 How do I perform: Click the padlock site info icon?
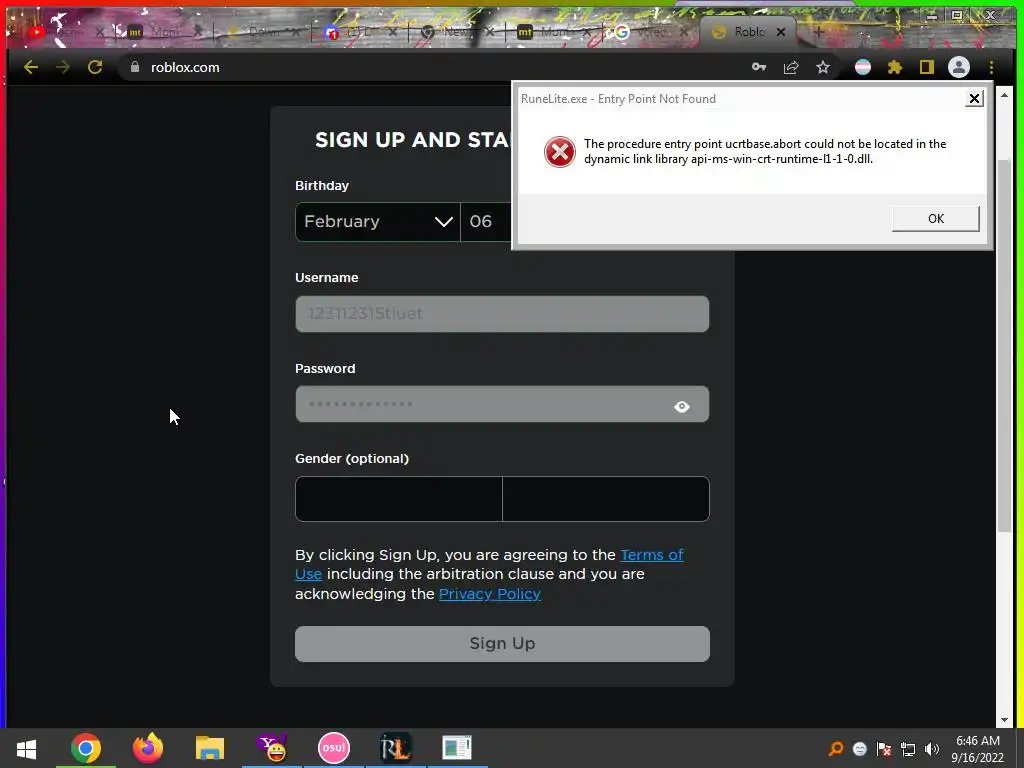135,67
